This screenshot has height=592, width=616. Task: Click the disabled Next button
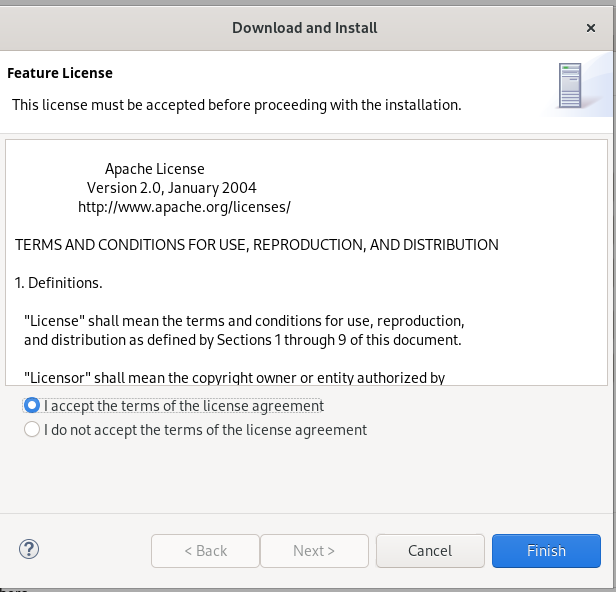pyautogui.click(x=314, y=551)
